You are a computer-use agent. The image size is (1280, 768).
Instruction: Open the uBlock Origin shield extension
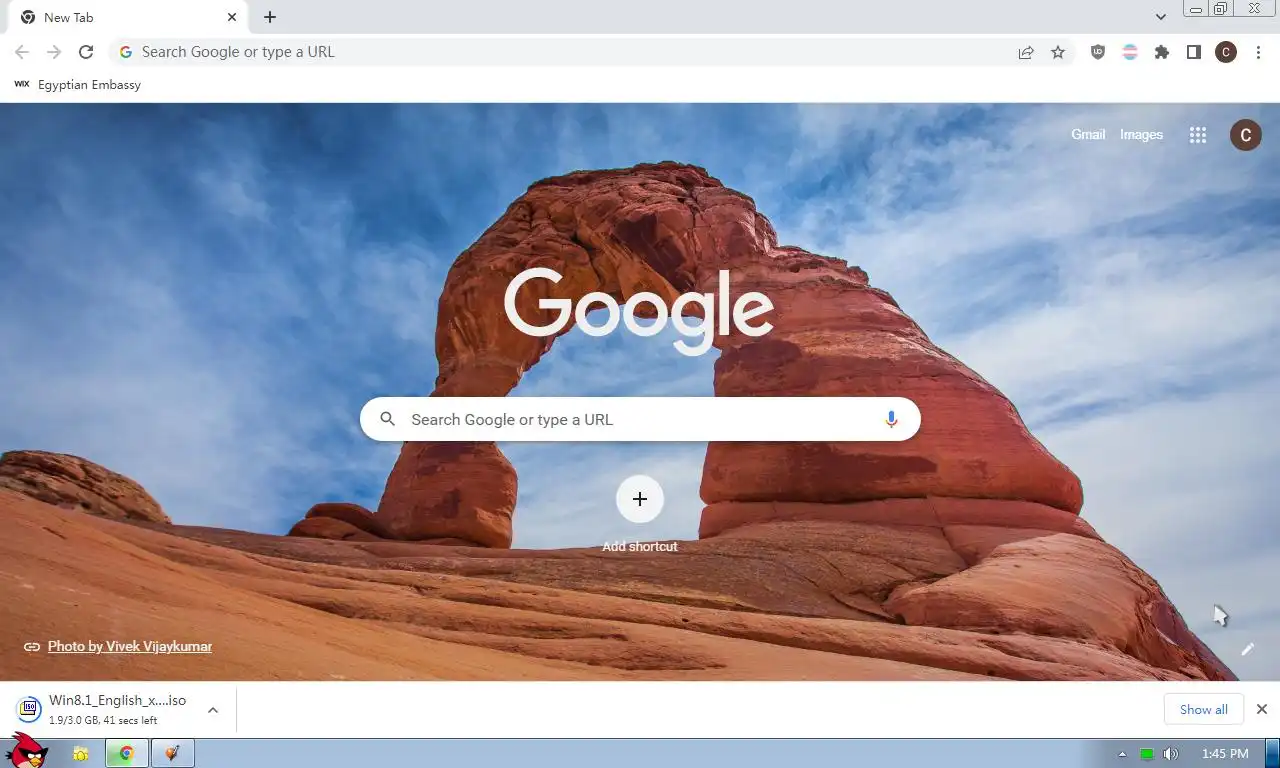(x=1098, y=52)
